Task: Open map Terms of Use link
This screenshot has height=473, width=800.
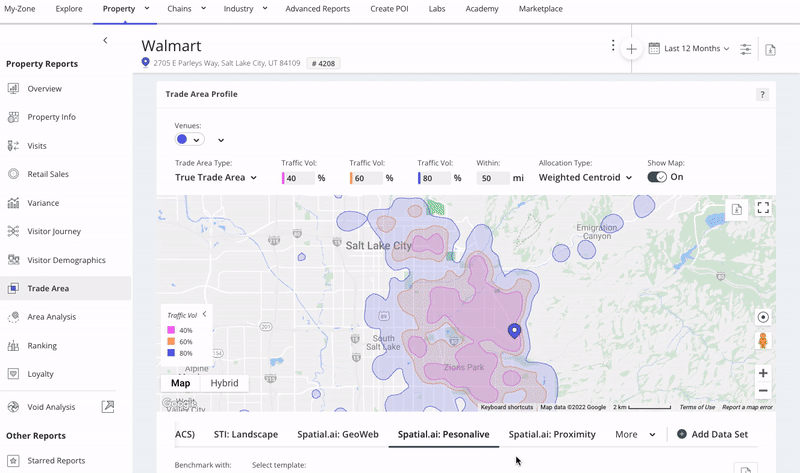Action: click(697, 407)
